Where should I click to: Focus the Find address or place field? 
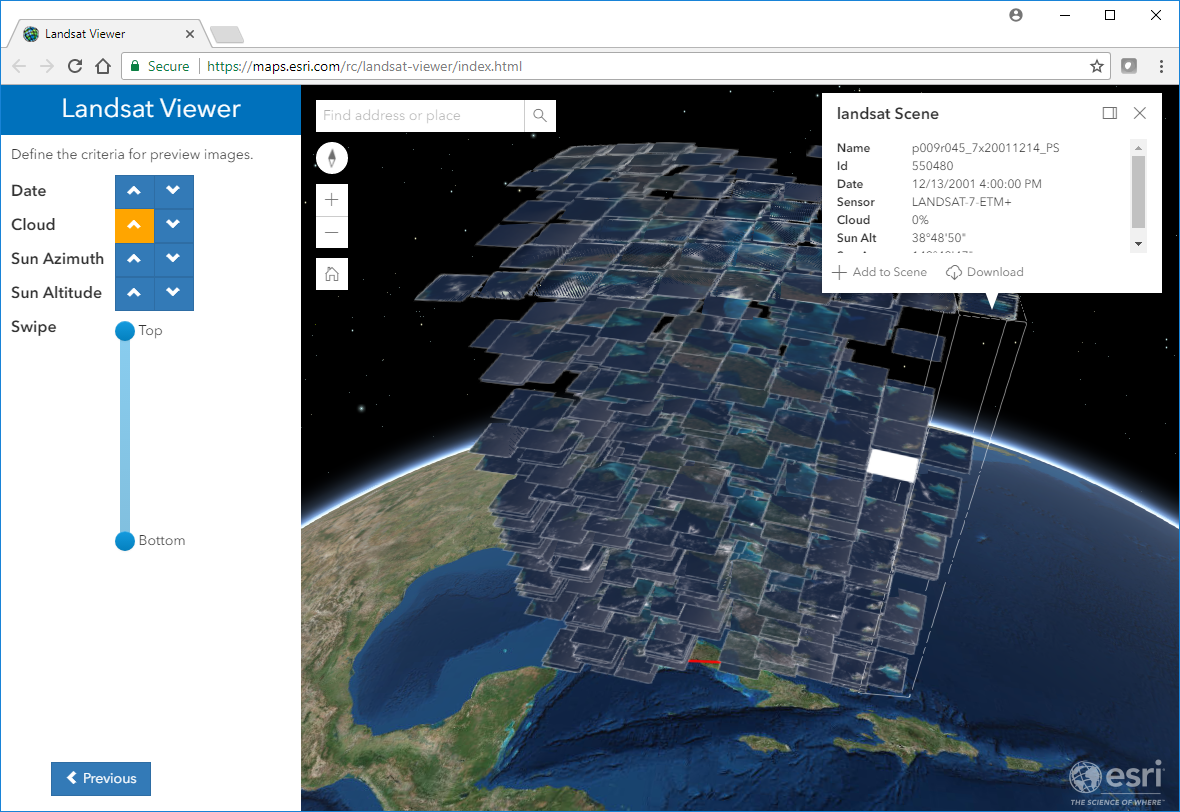click(420, 115)
